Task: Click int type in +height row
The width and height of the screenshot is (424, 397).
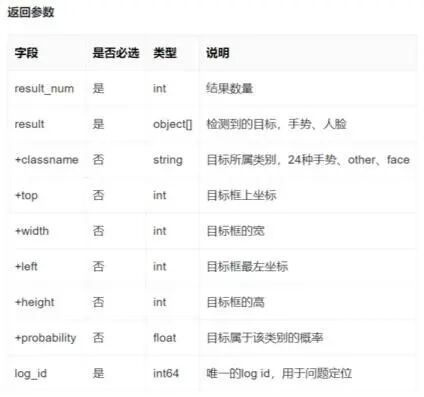Action: tap(159, 302)
